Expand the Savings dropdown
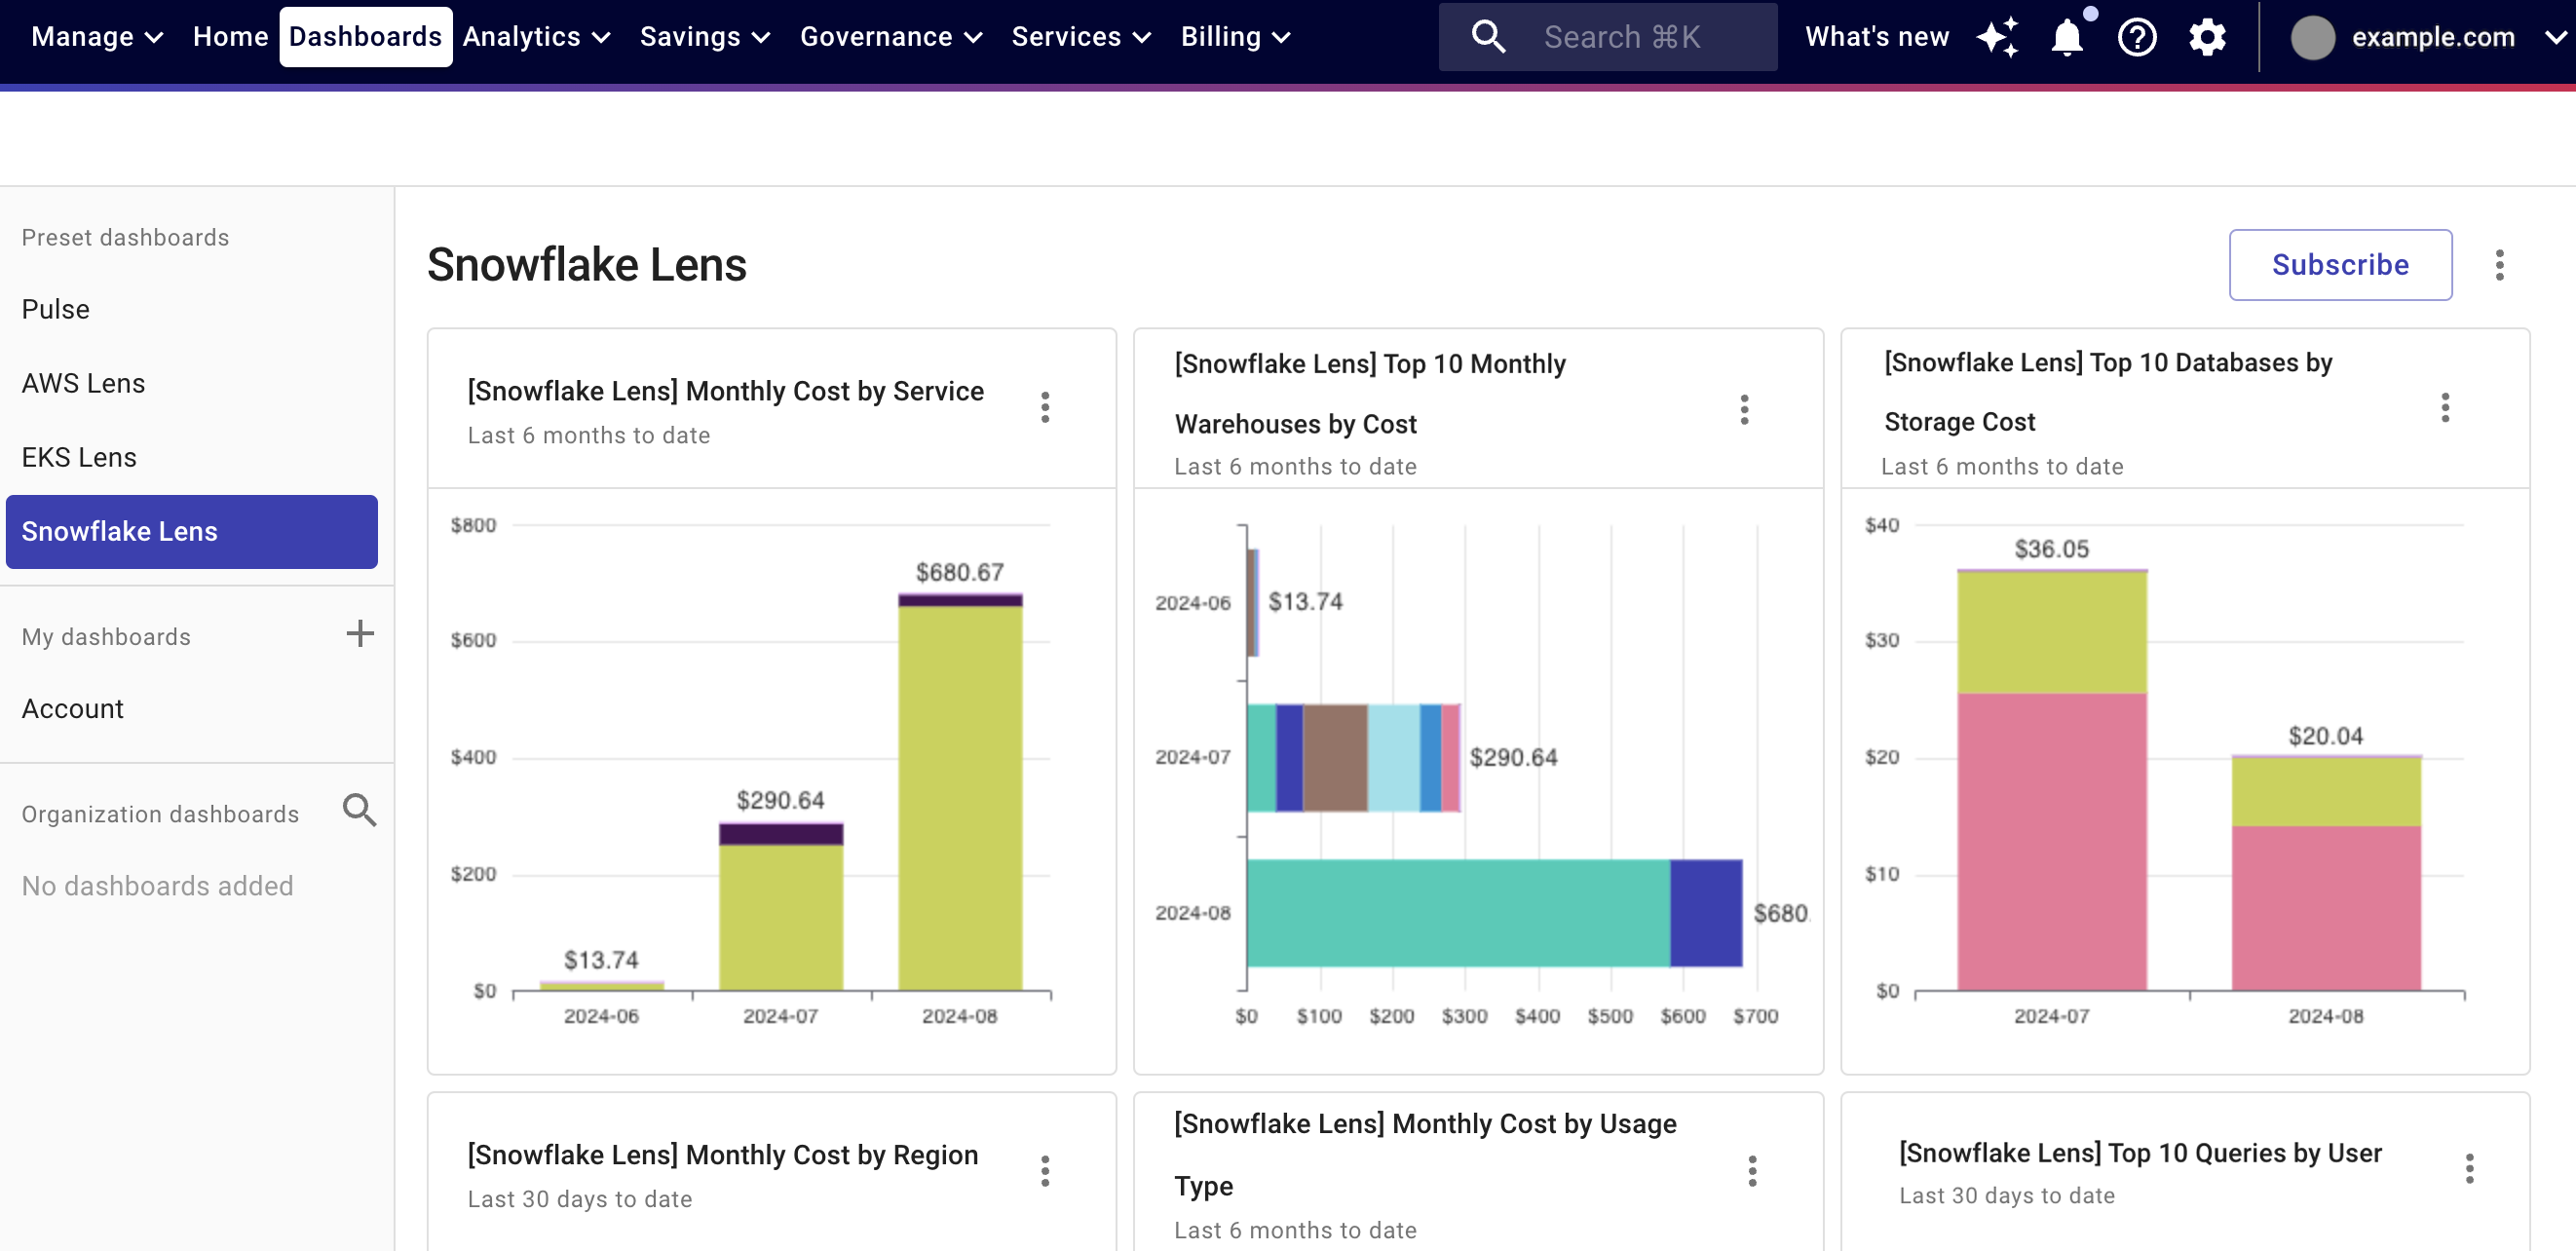Viewport: 2576px width, 1251px height. tap(705, 37)
